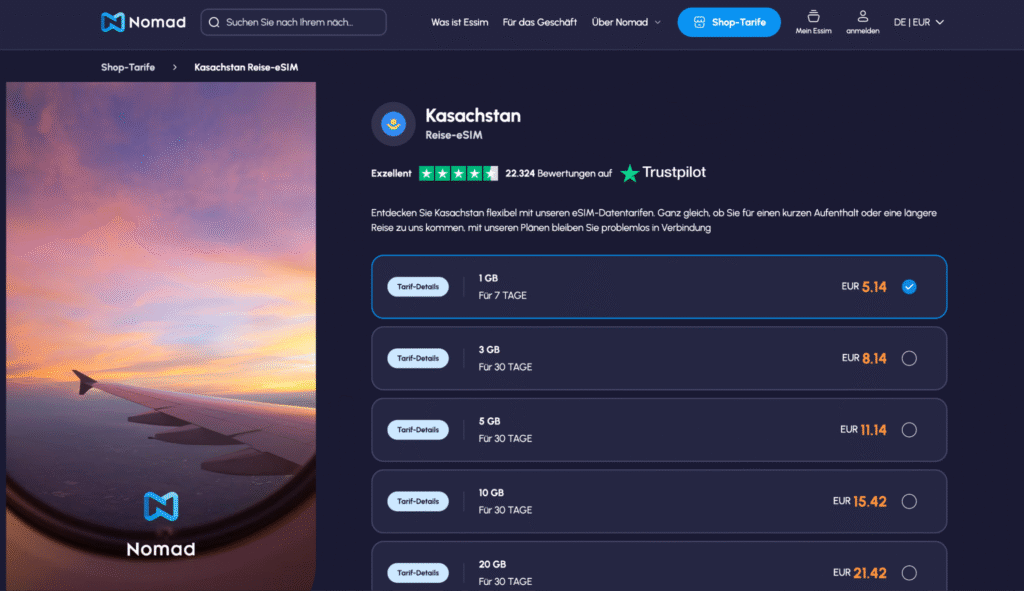
Task: Open the search magnifier icon
Action: pyautogui.click(x=213, y=21)
